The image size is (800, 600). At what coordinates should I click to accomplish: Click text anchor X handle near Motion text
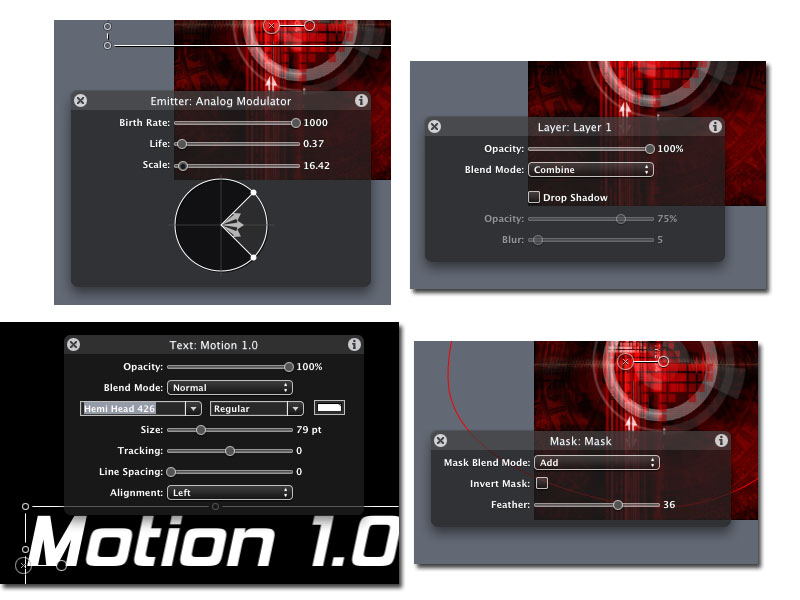[x=23, y=565]
